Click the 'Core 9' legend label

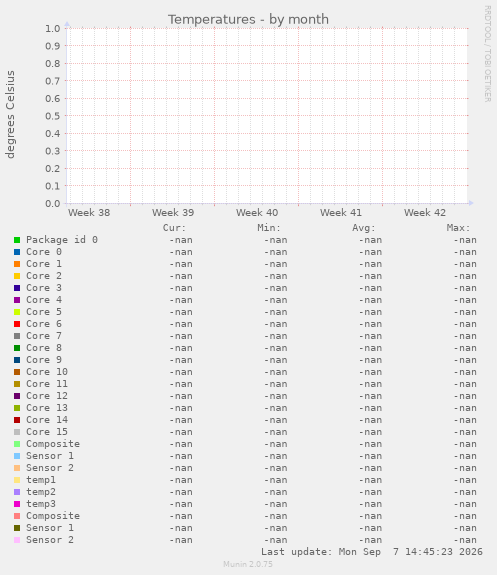point(44,360)
